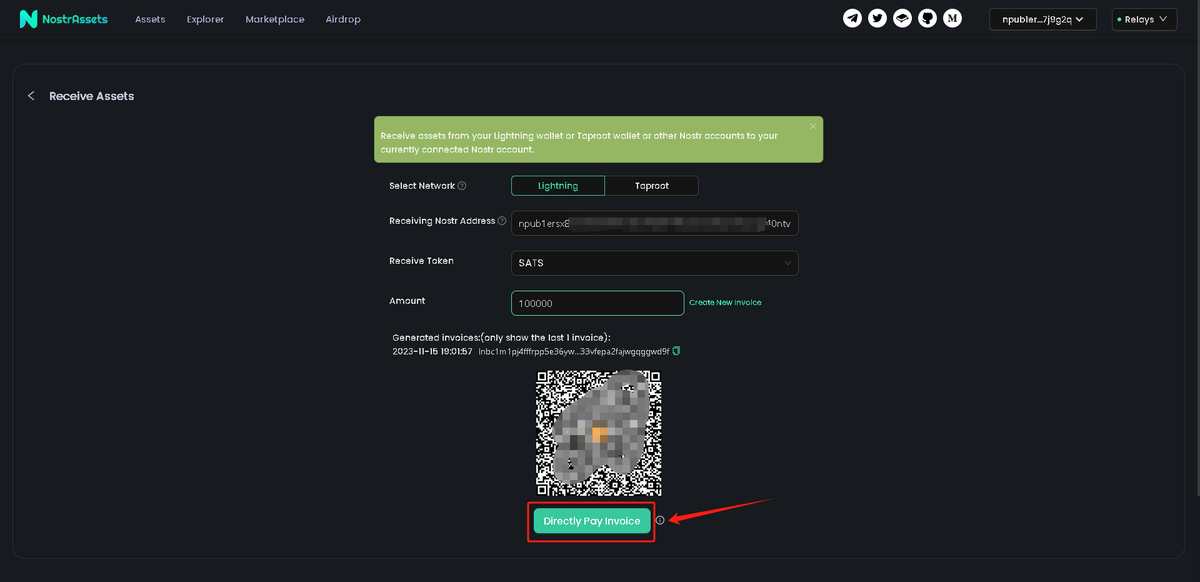The image size is (1200, 582).
Task: Open the Receive Token SATS dropdown
Action: pyautogui.click(x=654, y=263)
